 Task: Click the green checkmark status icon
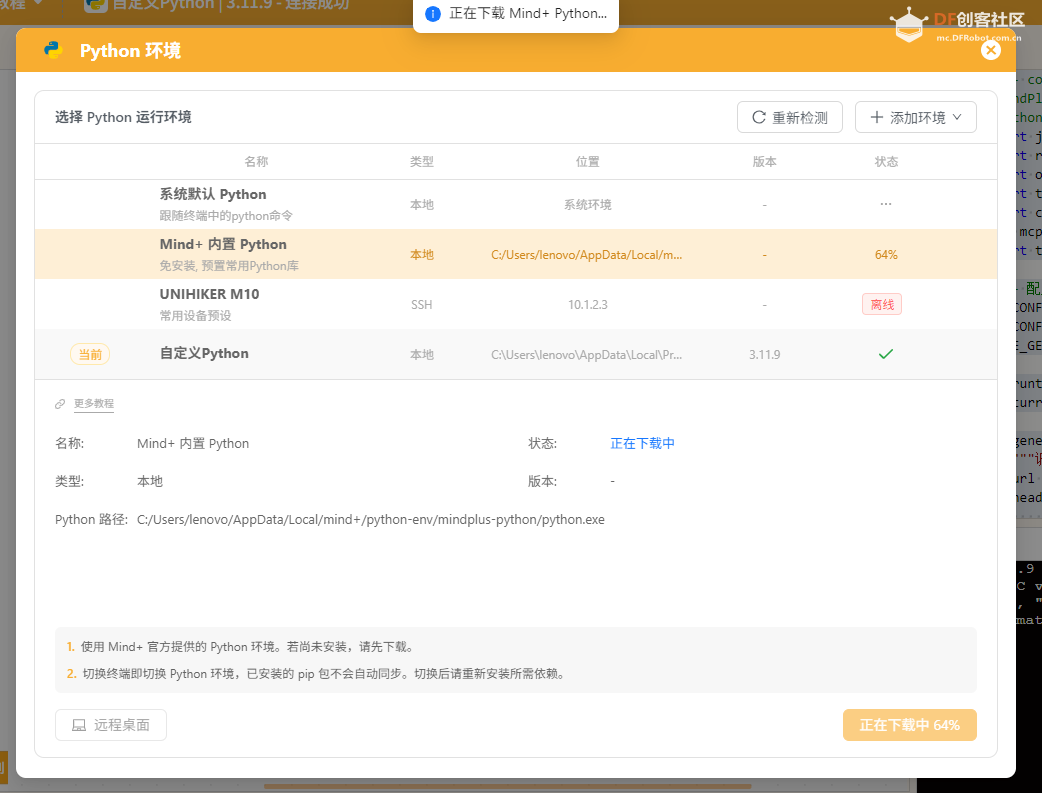click(886, 354)
